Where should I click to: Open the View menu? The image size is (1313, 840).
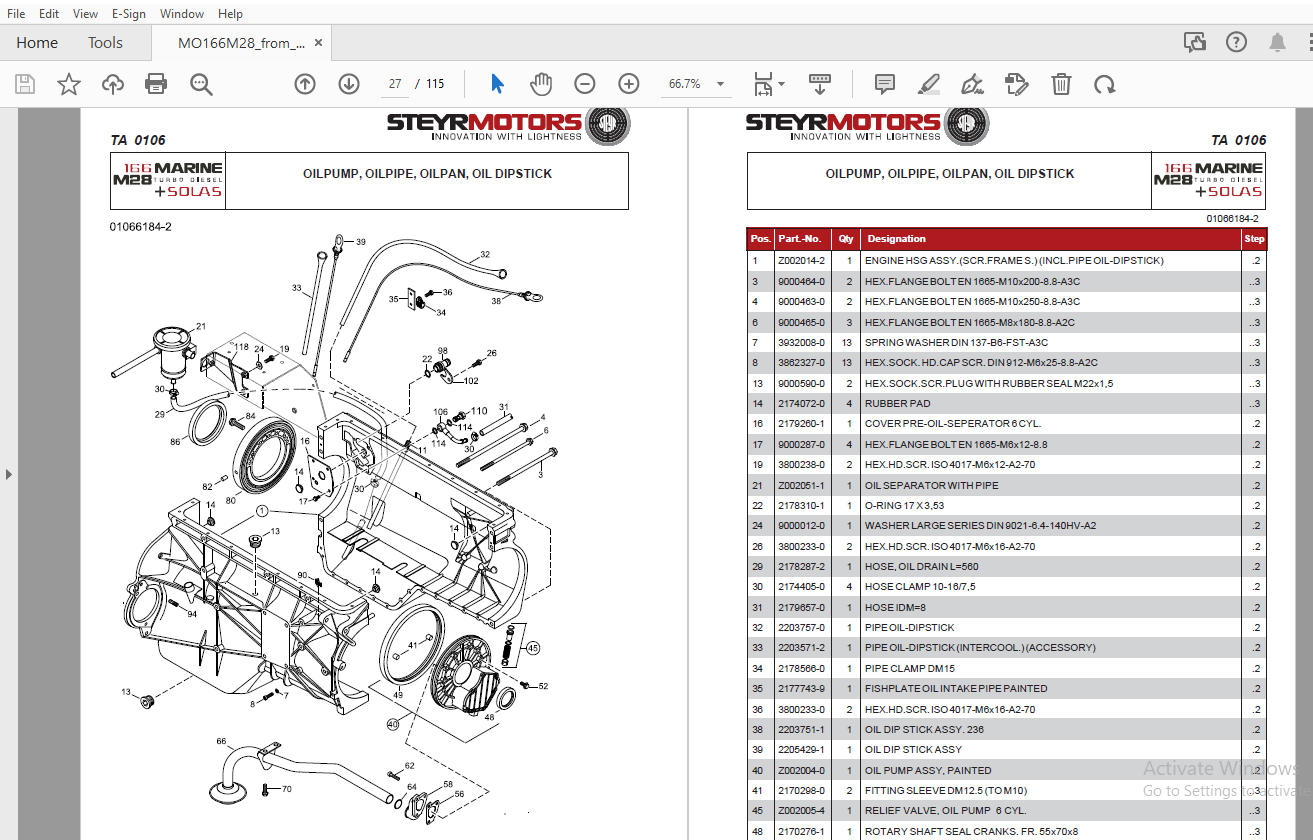[86, 13]
